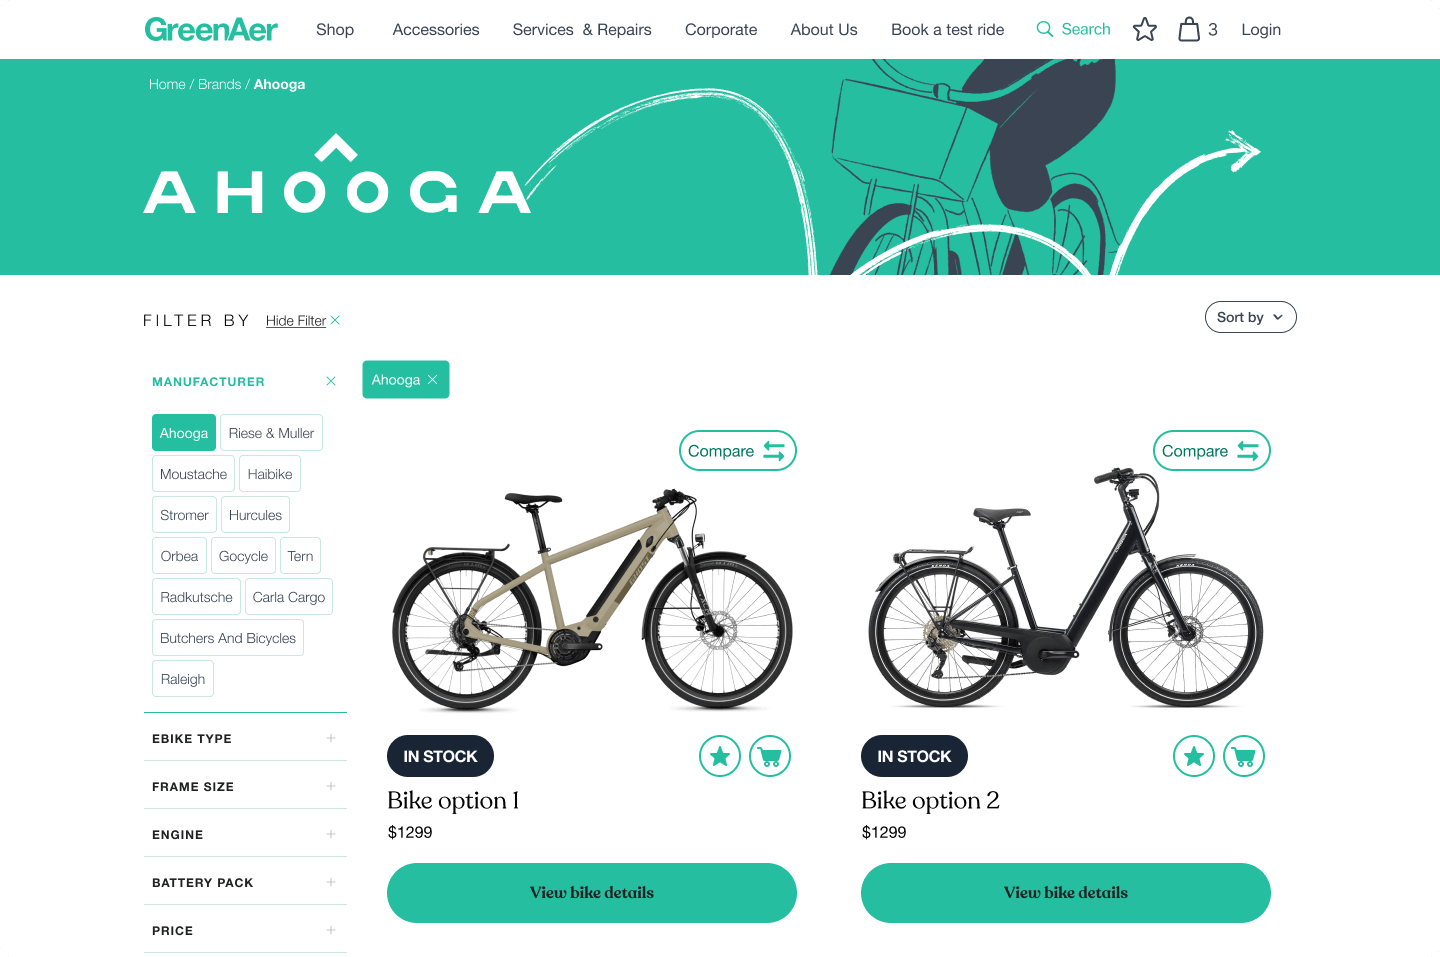Toggle the Riese & Muller manufacturer filter
Image resolution: width=1440 pixels, height=957 pixels.
pos(271,433)
